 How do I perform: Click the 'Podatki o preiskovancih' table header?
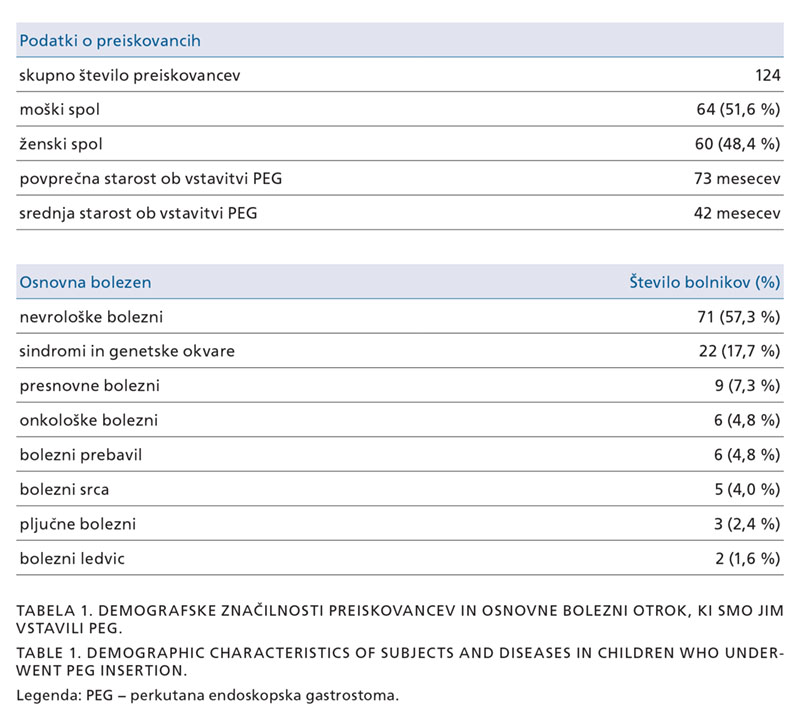110,41
